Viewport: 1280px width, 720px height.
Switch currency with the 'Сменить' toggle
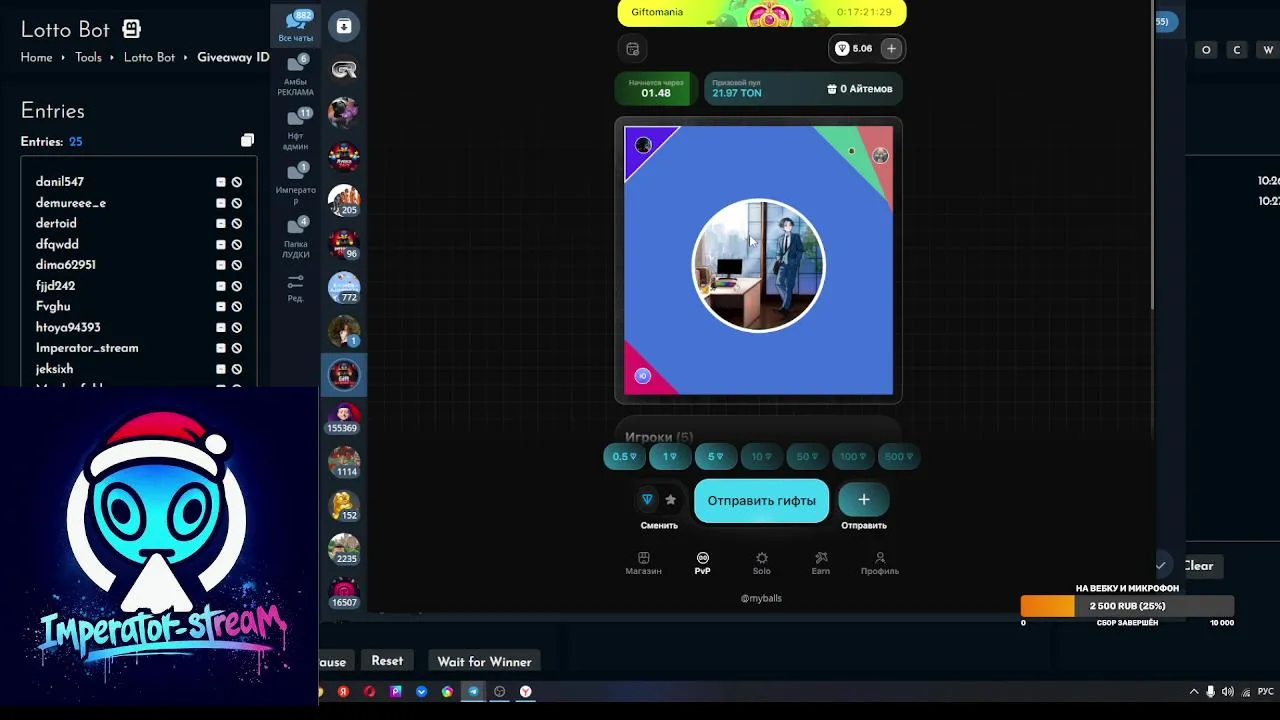click(658, 500)
